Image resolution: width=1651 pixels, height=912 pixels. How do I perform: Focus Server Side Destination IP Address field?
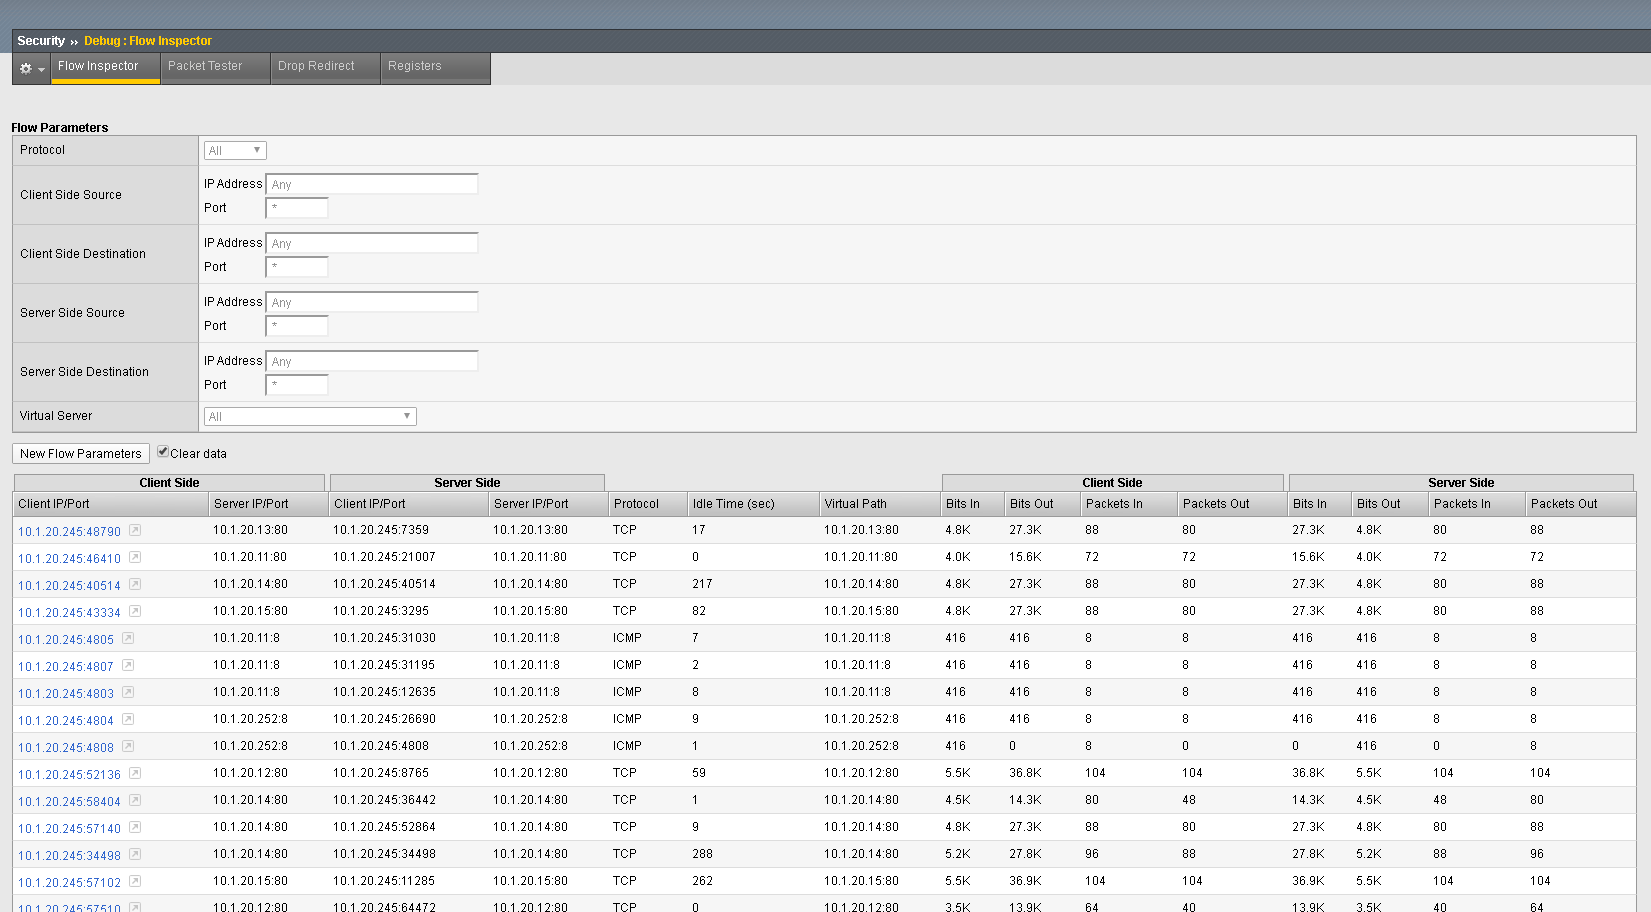[x=372, y=361]
